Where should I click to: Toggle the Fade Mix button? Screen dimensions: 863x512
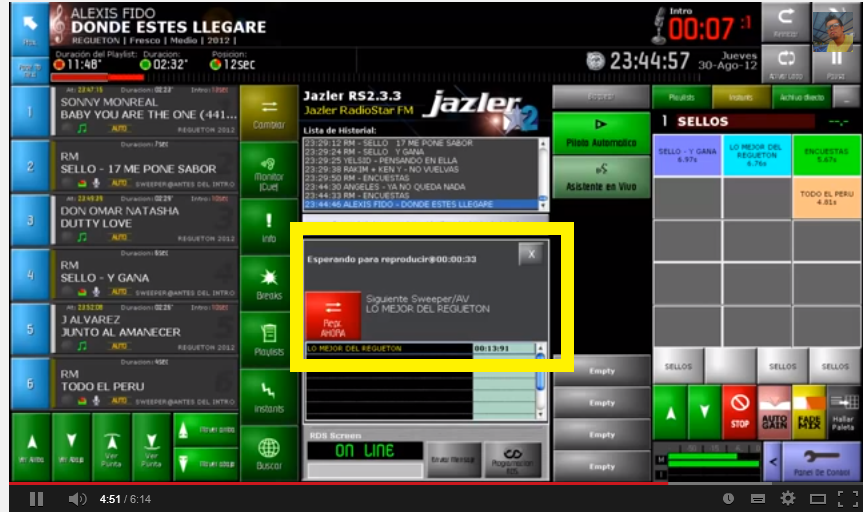tap(809, 412)
